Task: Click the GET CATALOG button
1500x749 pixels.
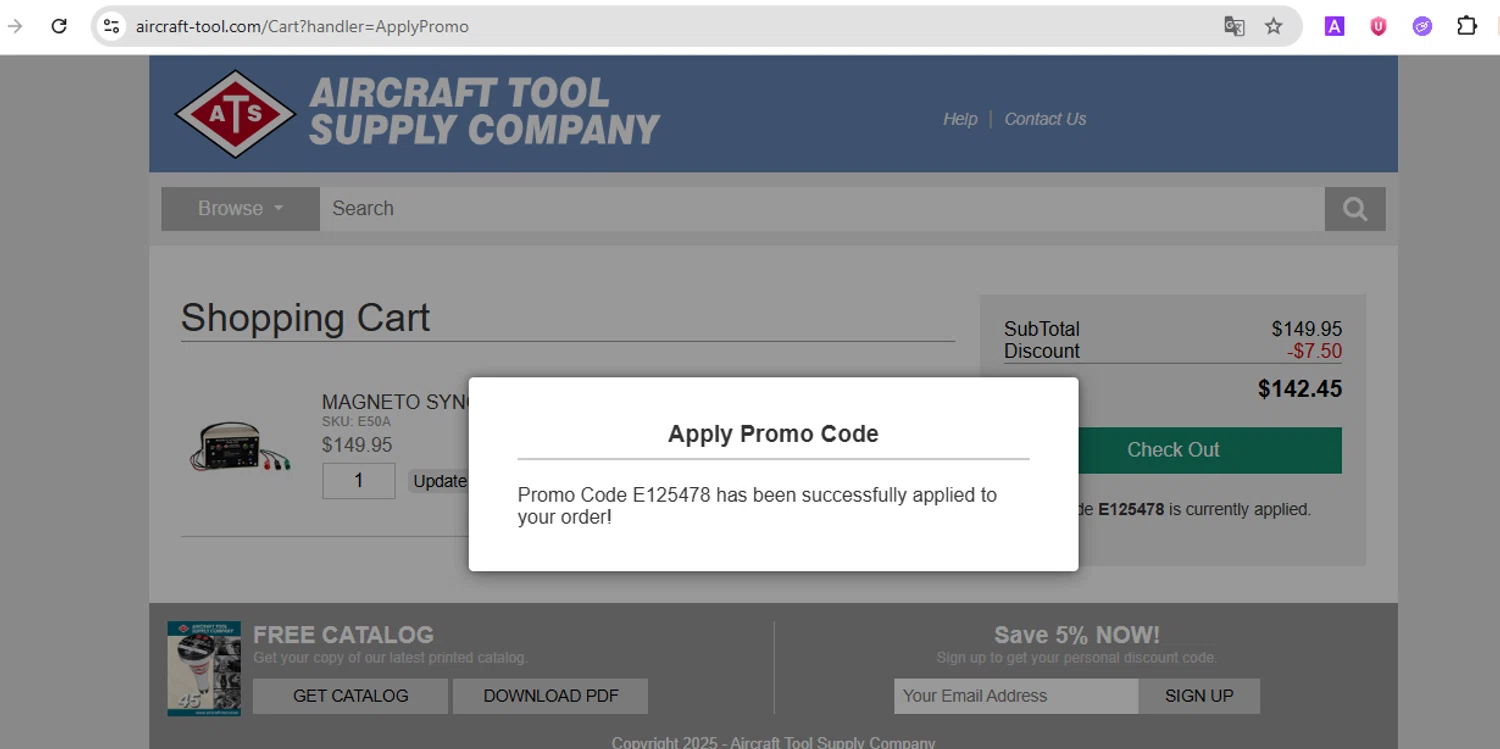Action: coord(350,696)
